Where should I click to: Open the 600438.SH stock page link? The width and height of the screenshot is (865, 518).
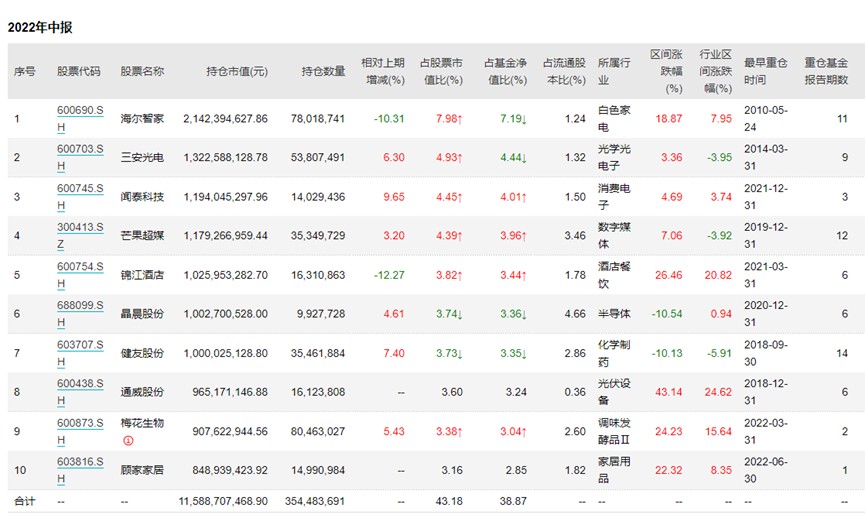[x=79, y=391]
